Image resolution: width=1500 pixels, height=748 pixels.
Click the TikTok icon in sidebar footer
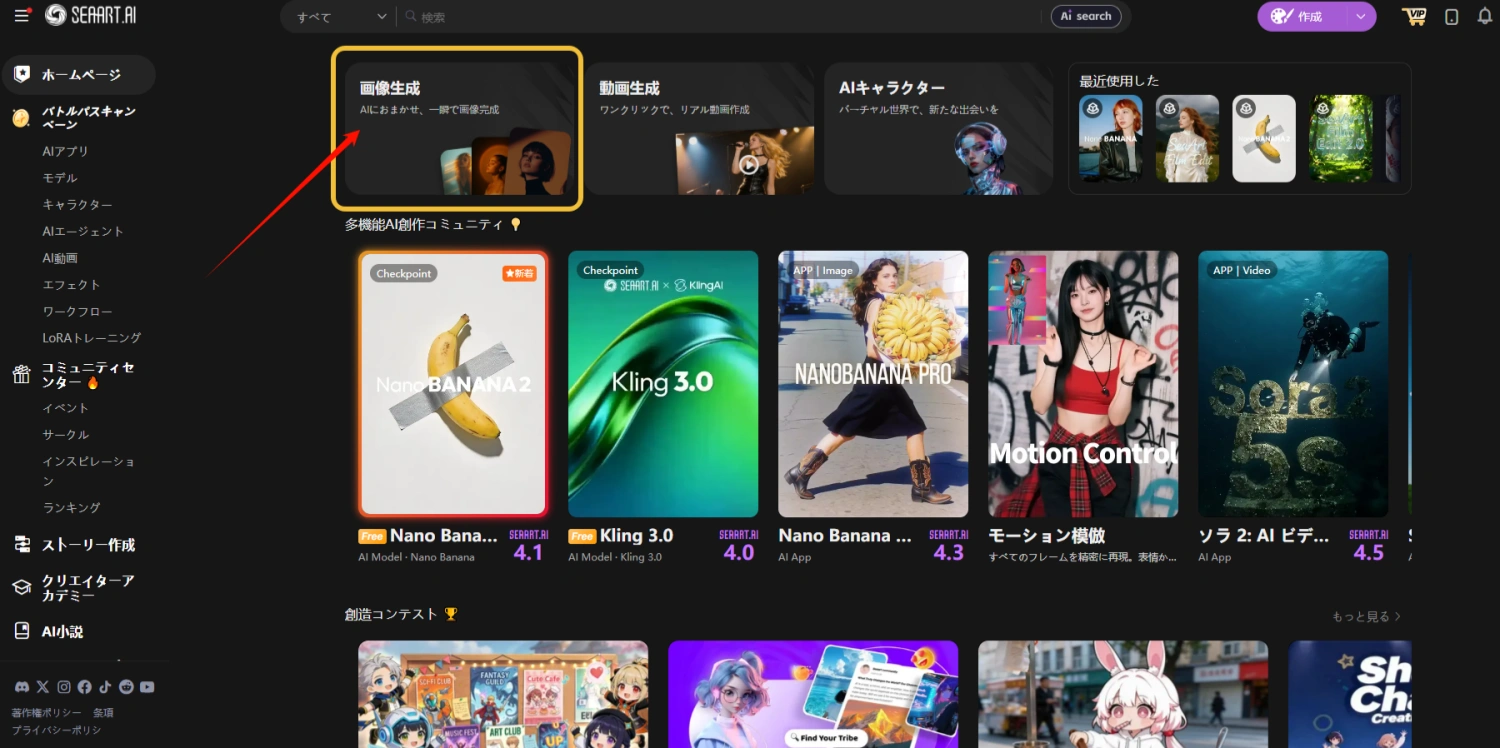click(105, 687)
